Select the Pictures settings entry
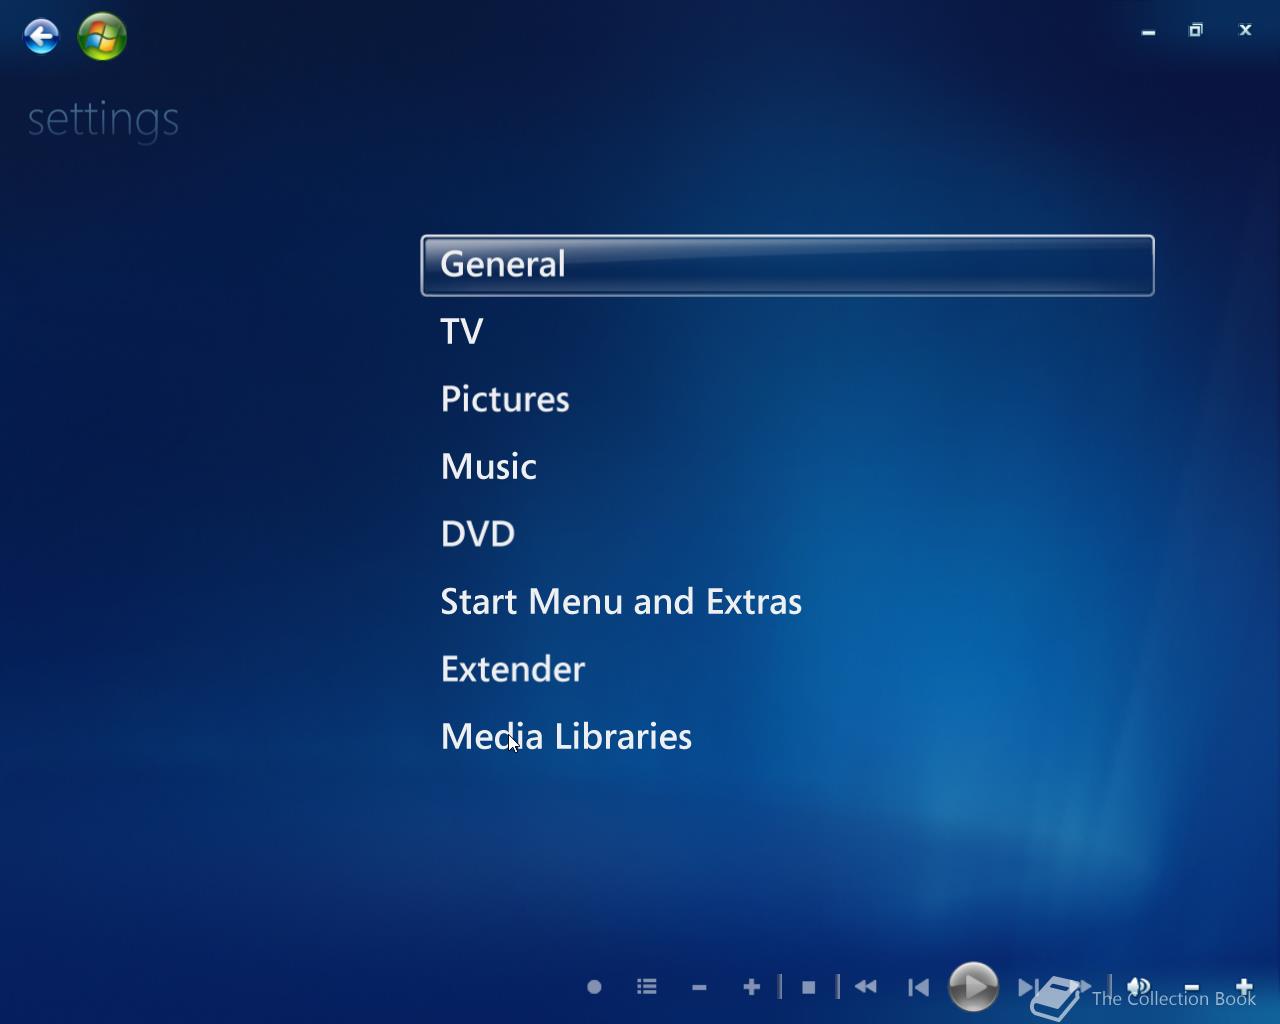 [505, 399]
